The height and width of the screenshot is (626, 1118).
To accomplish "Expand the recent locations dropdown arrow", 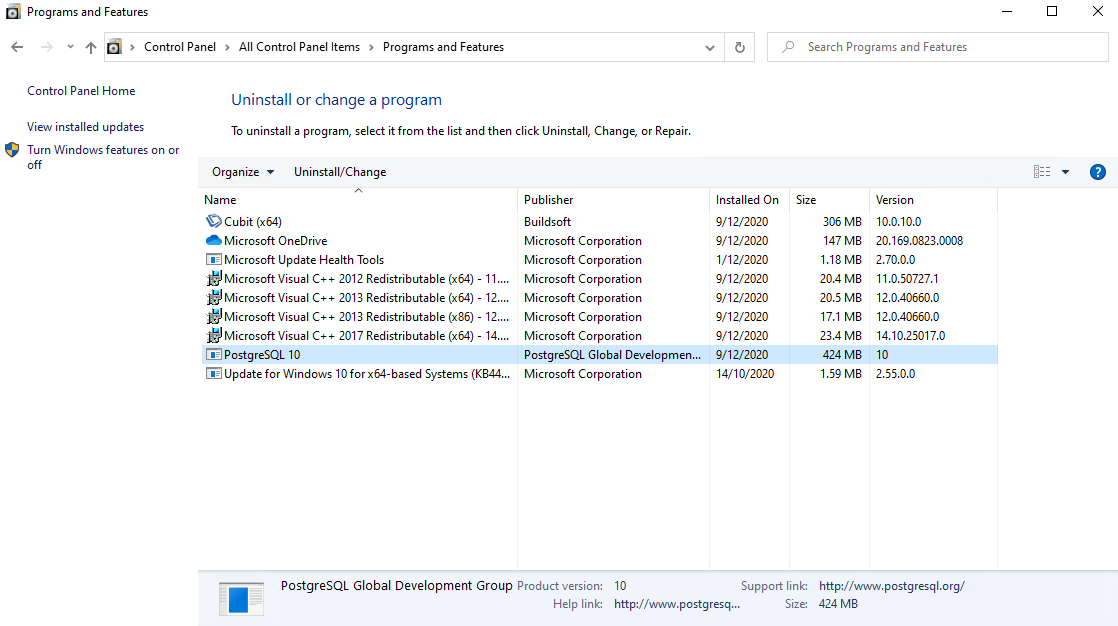I will coord(70,47).
